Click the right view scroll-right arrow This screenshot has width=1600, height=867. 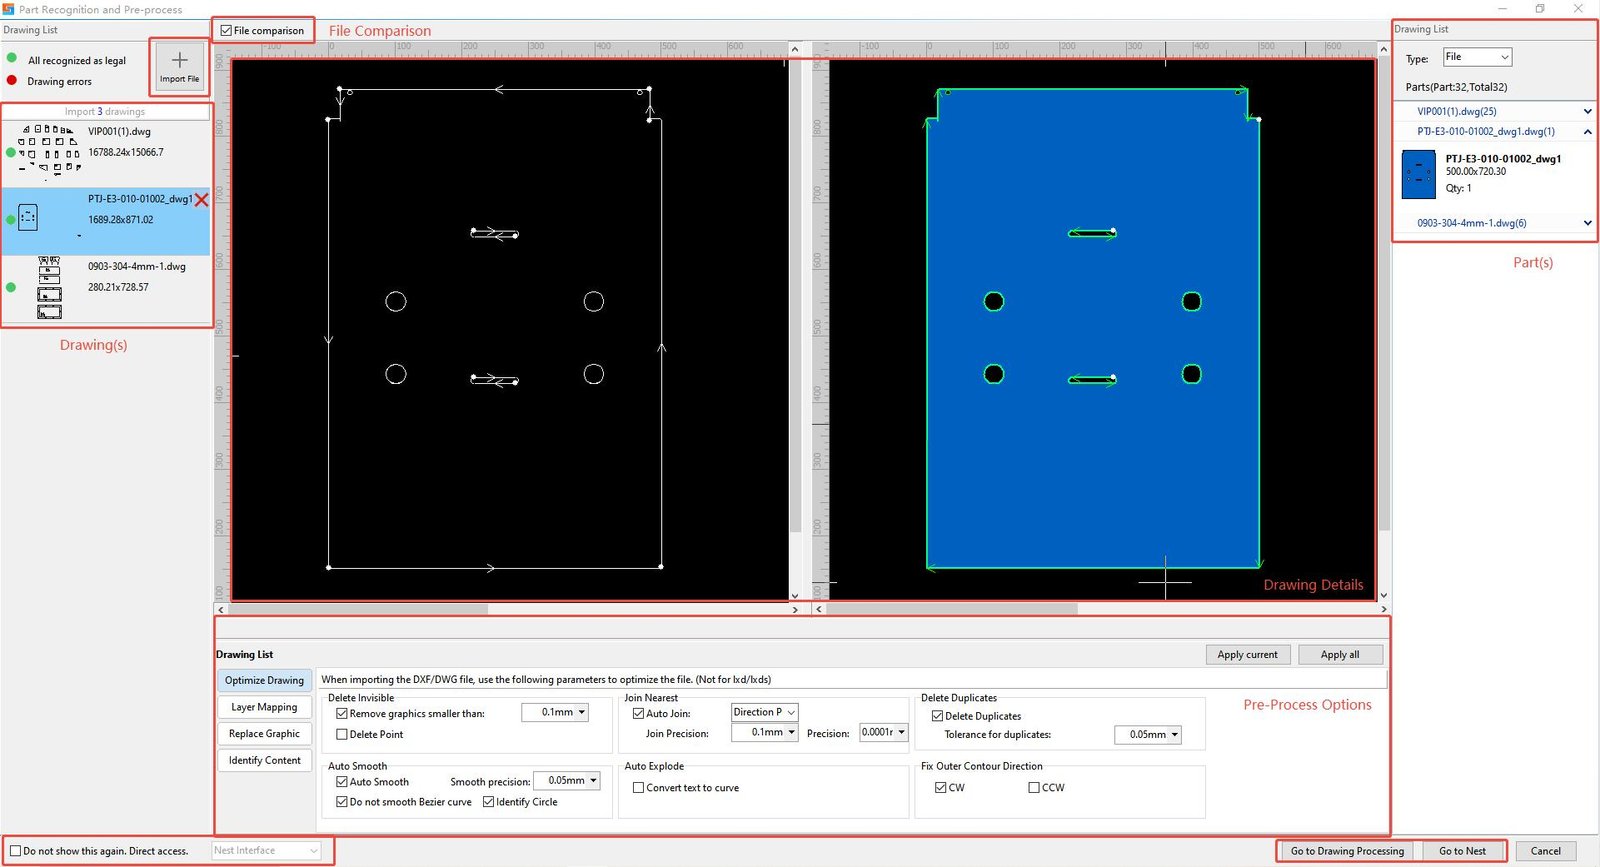coord(1384,609)
